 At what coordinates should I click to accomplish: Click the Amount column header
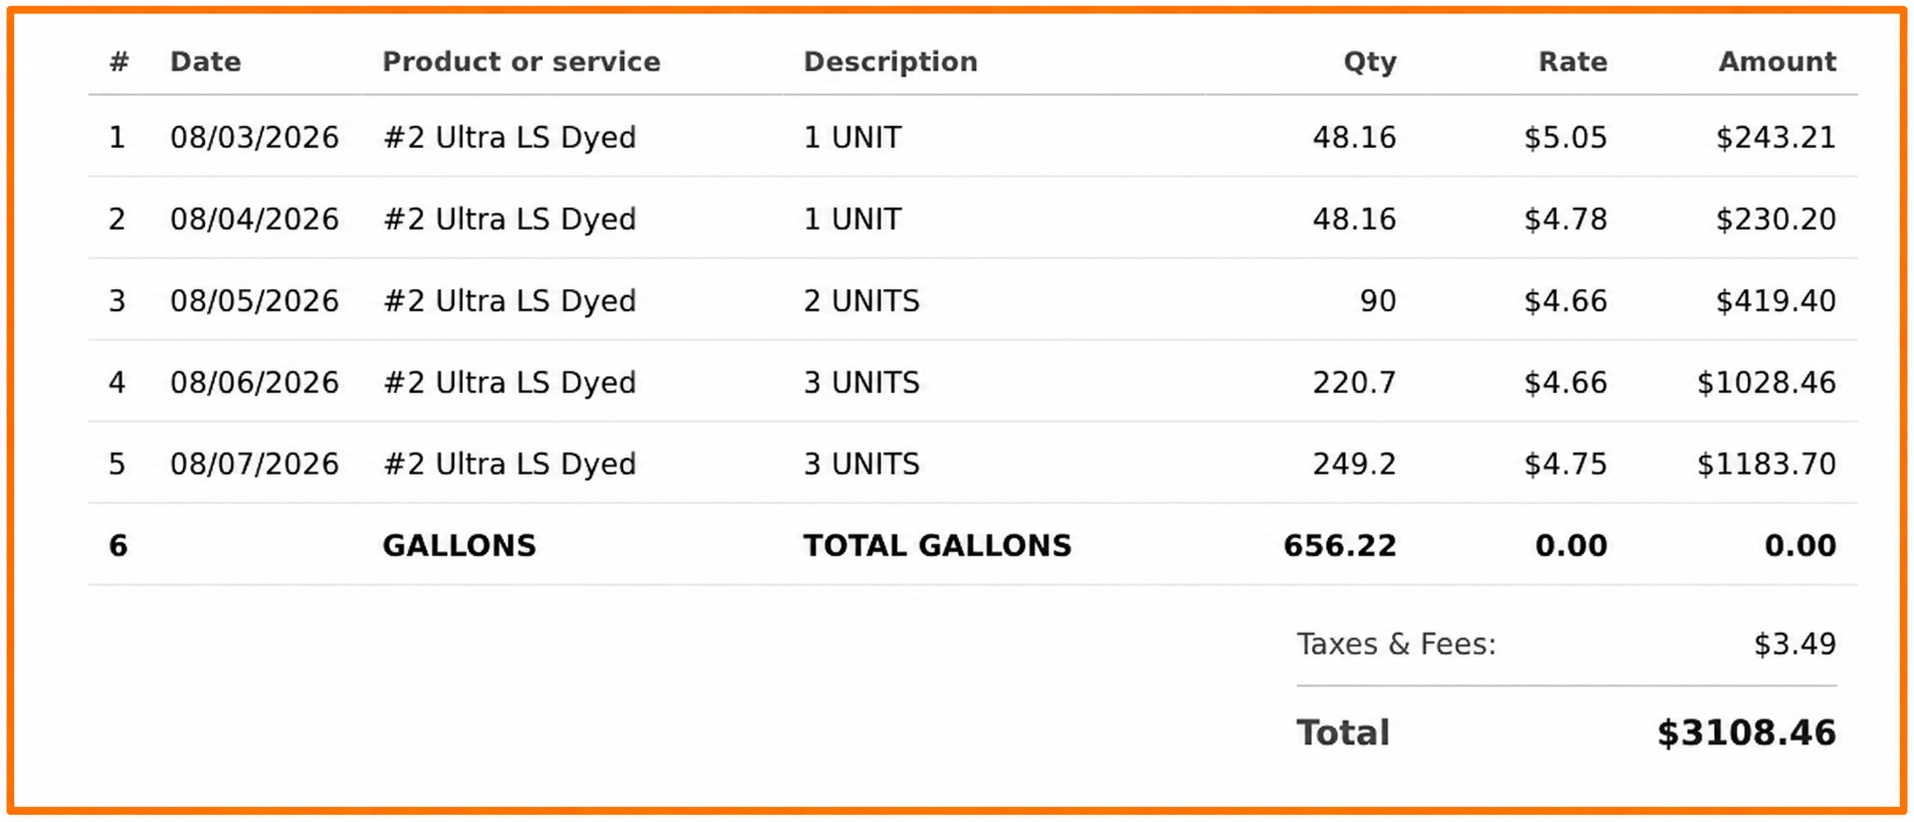click(1777, 62)
